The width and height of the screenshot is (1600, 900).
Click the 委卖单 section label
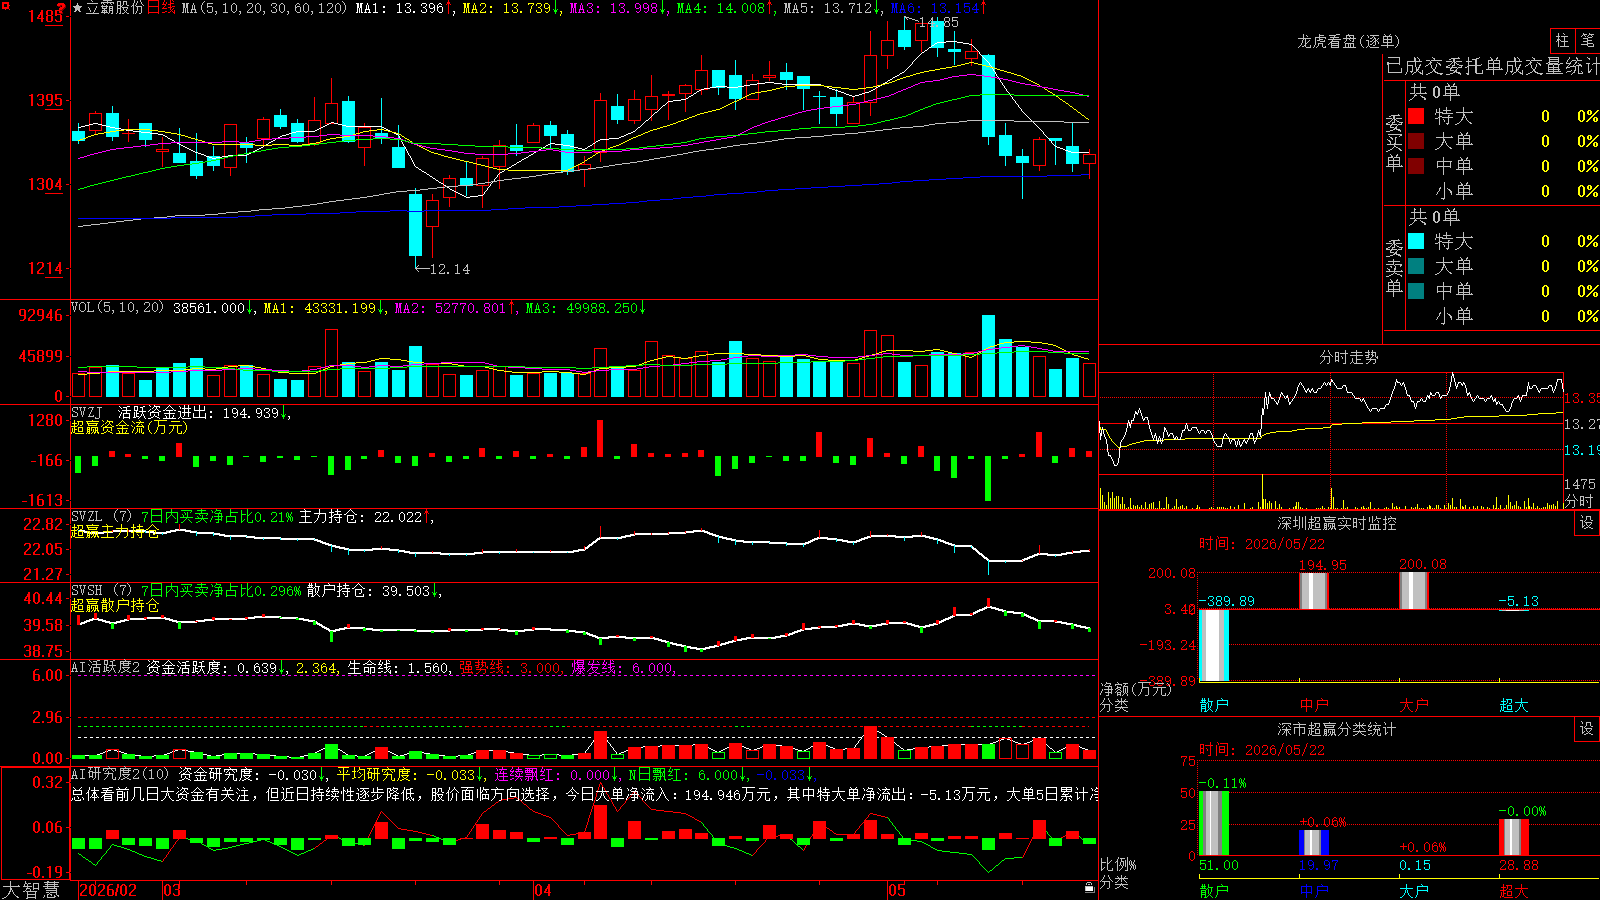tap(1394, 266)
